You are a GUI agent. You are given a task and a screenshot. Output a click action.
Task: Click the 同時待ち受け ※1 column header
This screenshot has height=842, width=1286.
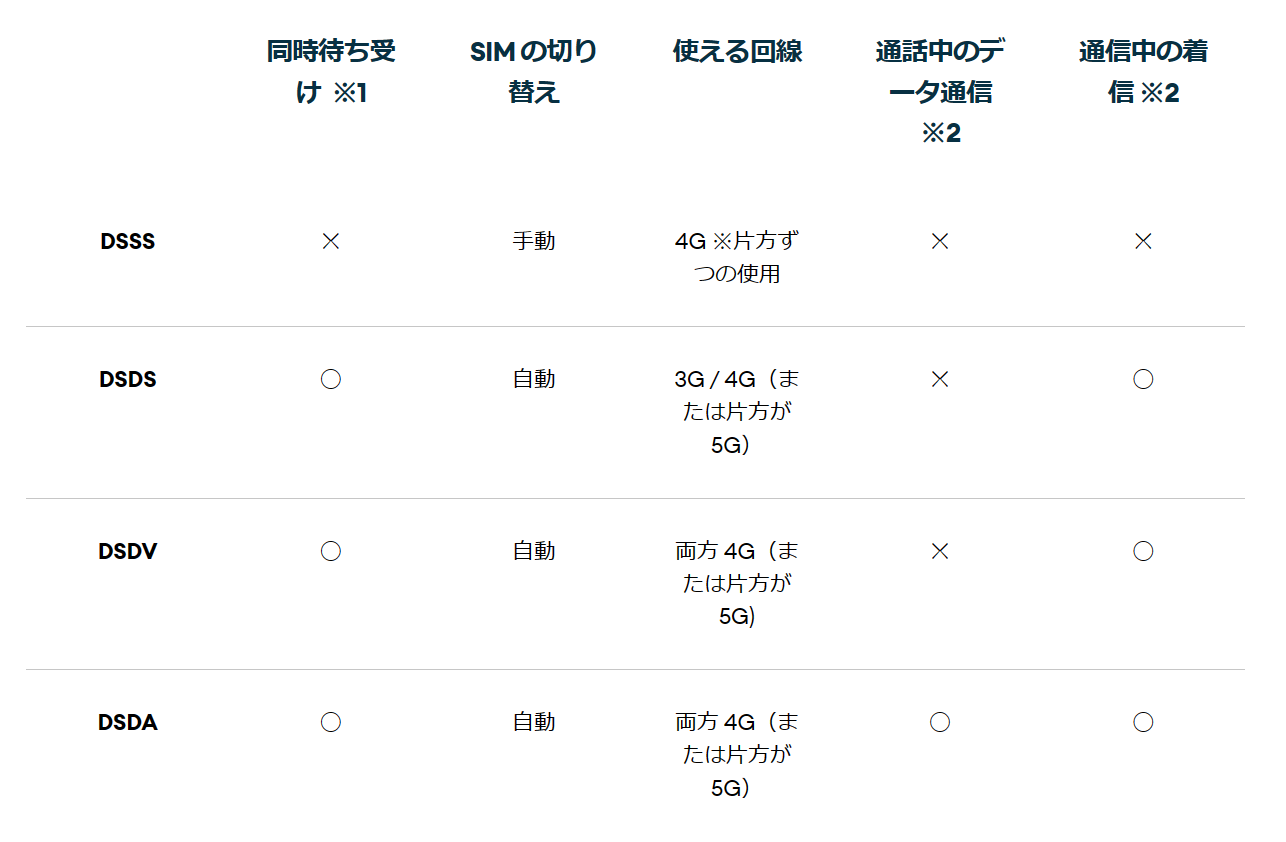point(331,72)
